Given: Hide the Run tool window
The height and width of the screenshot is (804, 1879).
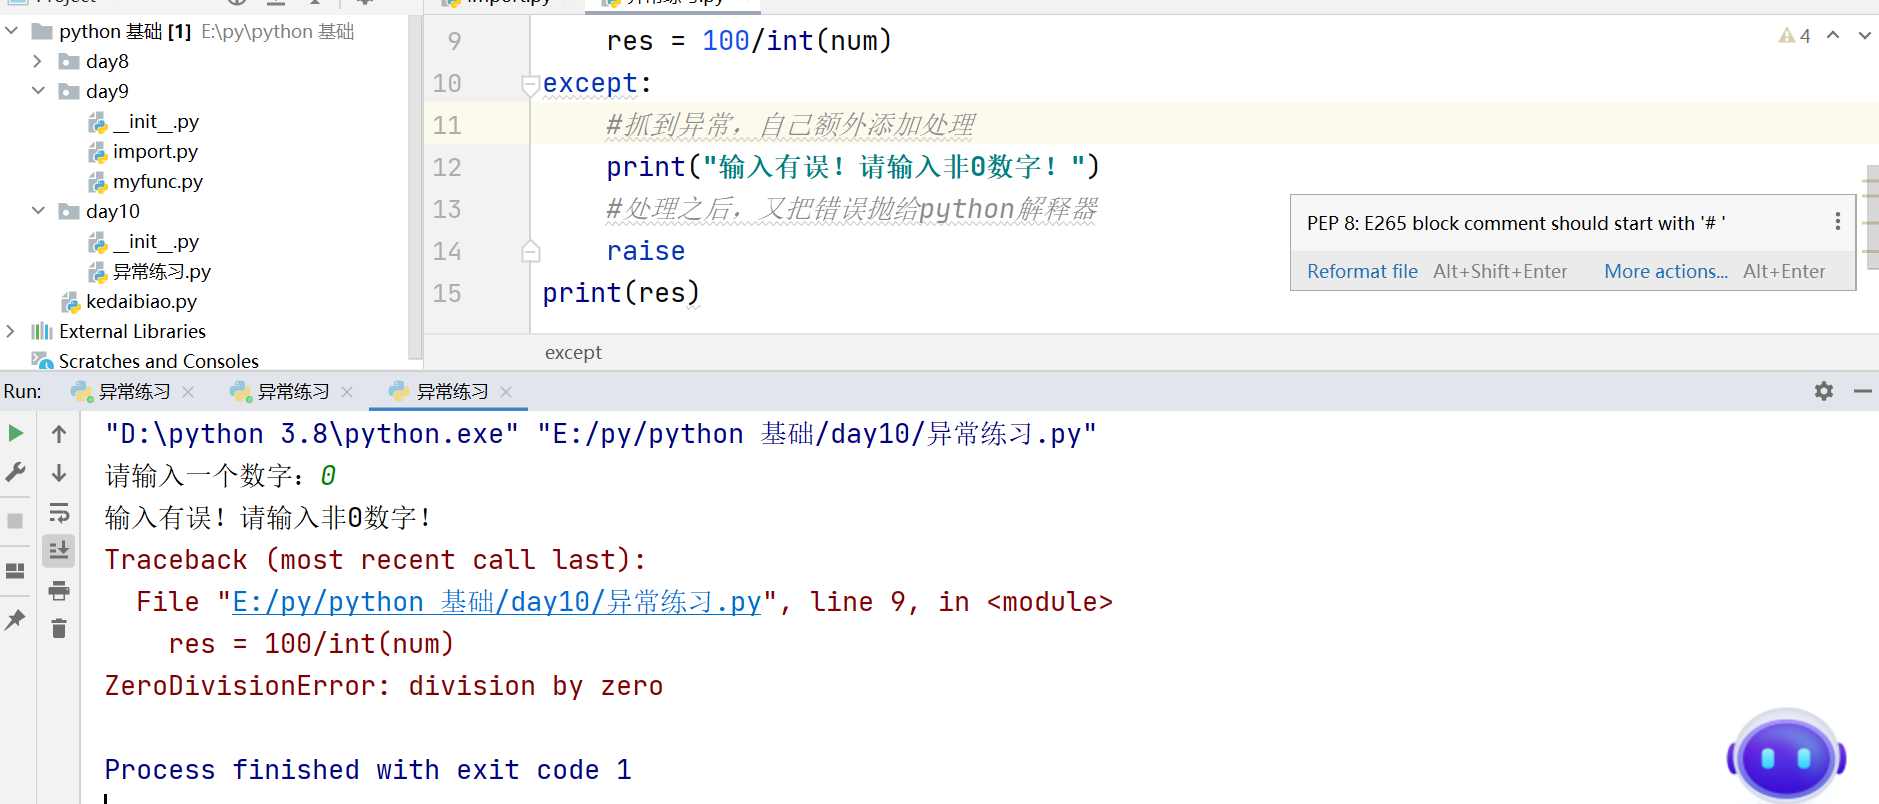Looking at the screenshot, I should pyautogui.click(x=1862, y=391).
